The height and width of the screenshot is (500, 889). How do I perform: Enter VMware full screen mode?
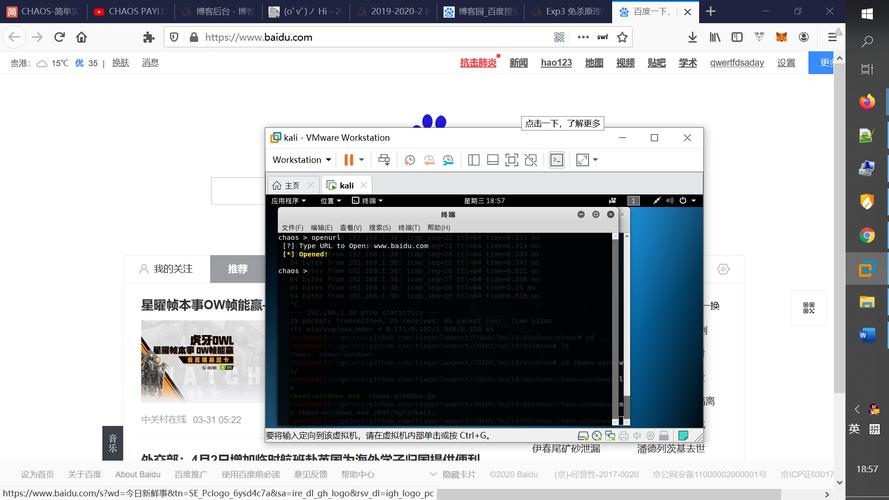511,160
